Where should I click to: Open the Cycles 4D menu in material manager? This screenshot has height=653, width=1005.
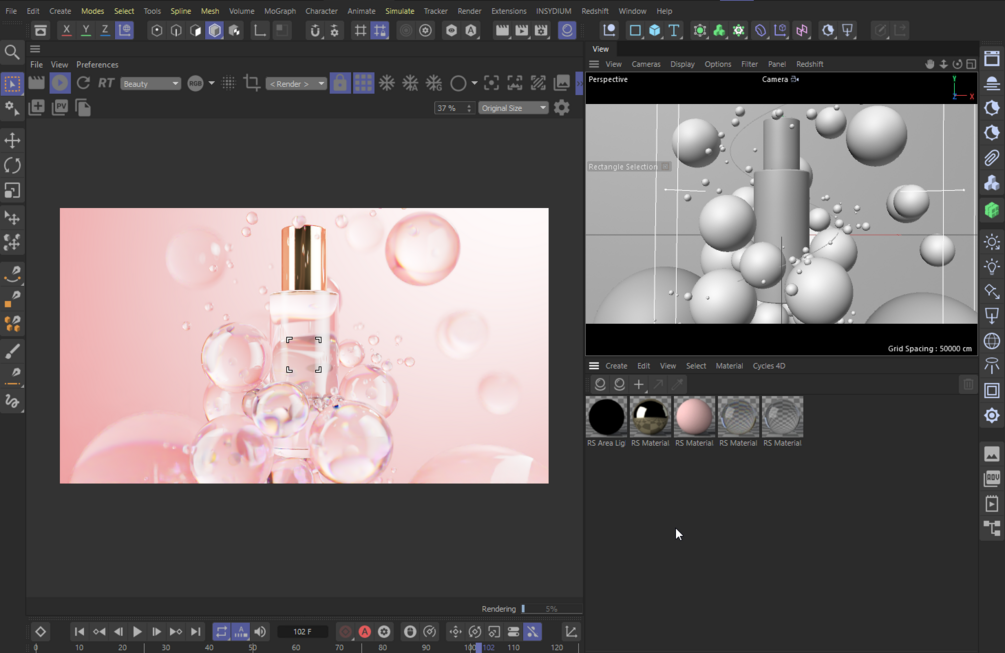(x=768, y=366)
